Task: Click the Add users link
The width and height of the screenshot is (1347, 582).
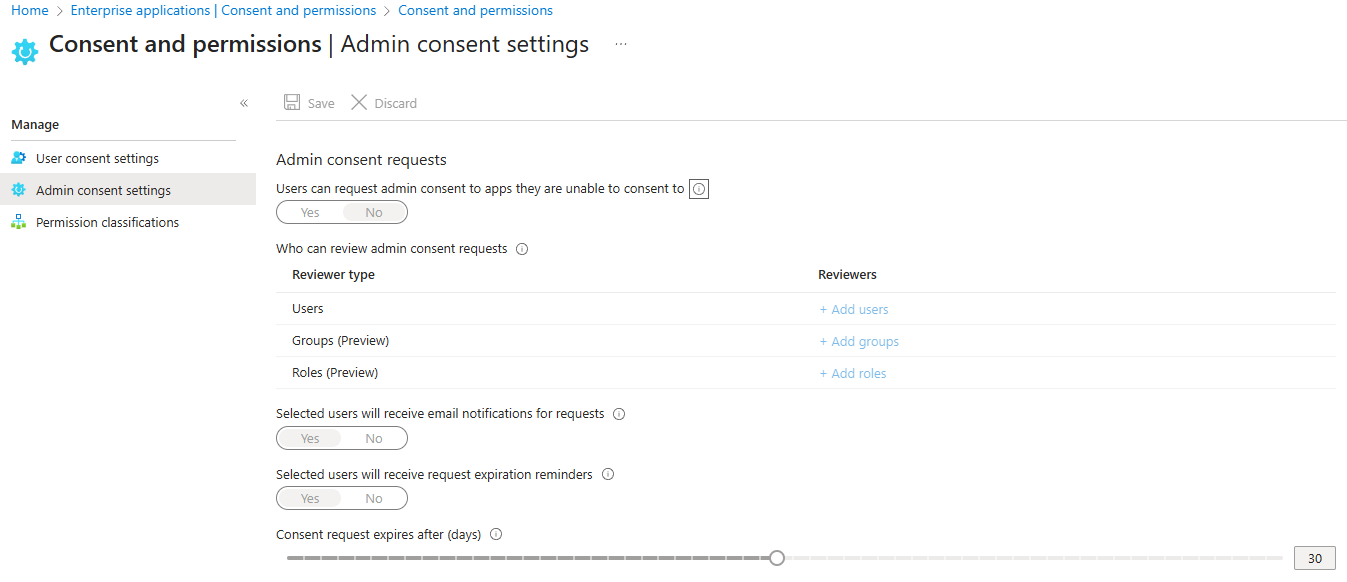Action: coord(854,310)
